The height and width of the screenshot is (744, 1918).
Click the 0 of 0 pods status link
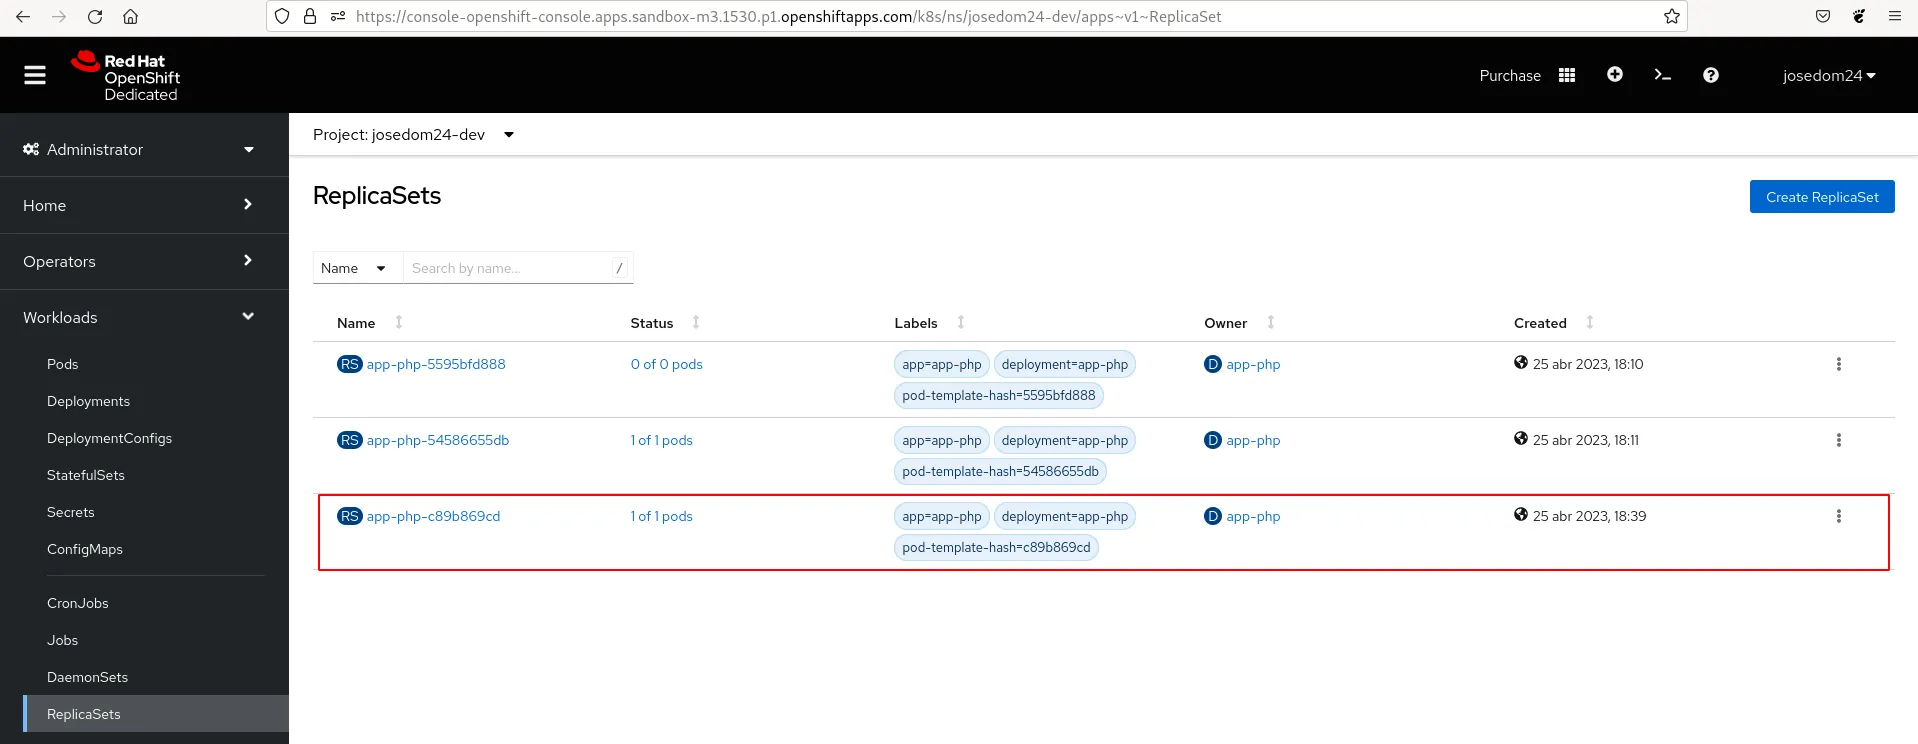click(666, 364)
